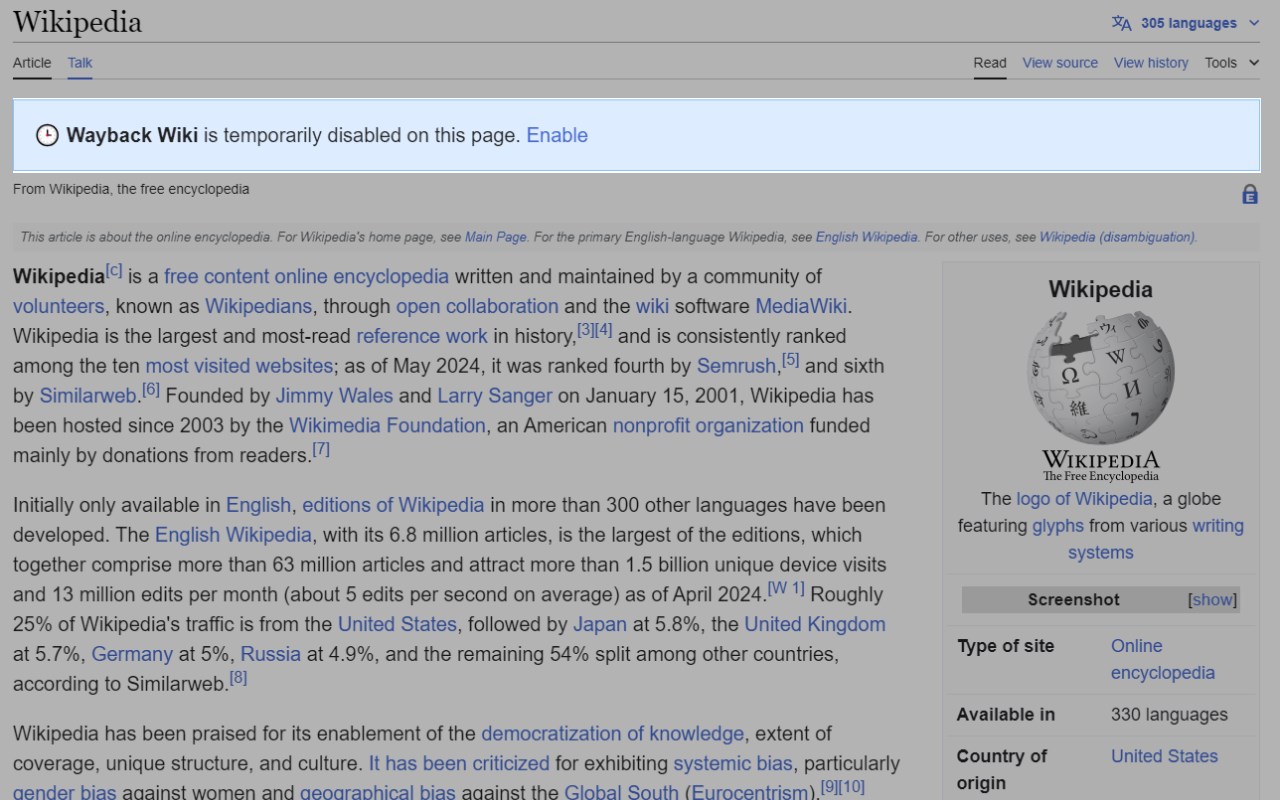Open the open collaboration link
The width and height of the screenshot is (1280, 800).
[477, 306]
